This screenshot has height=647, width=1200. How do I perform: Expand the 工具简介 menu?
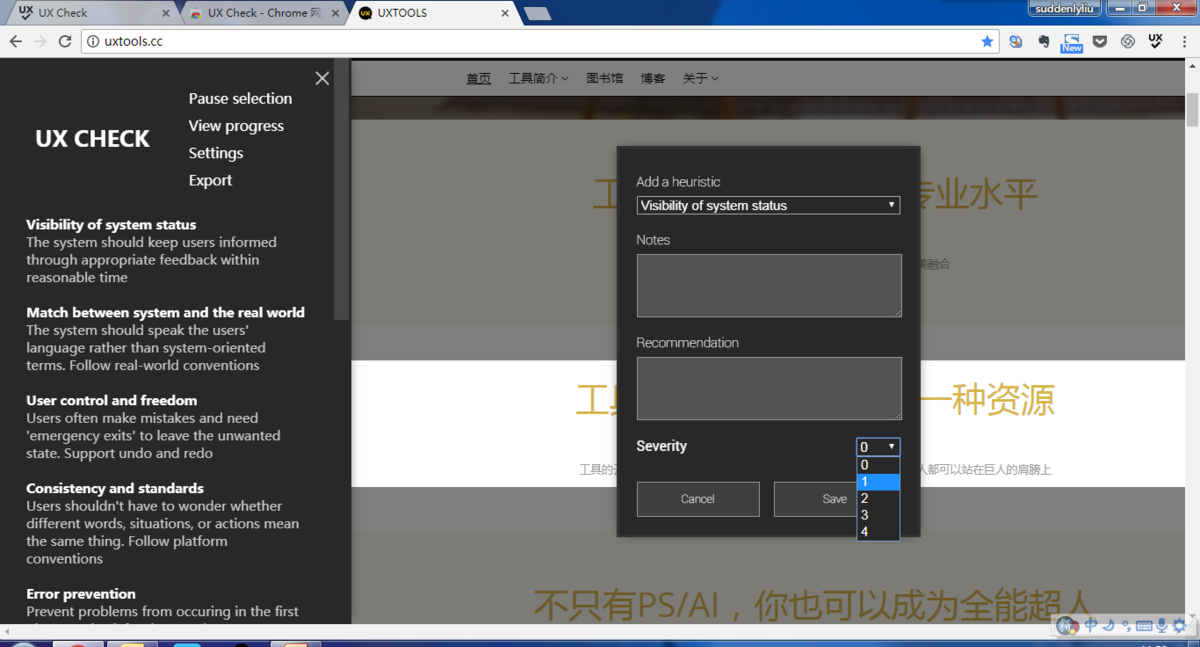click(538, 78)
